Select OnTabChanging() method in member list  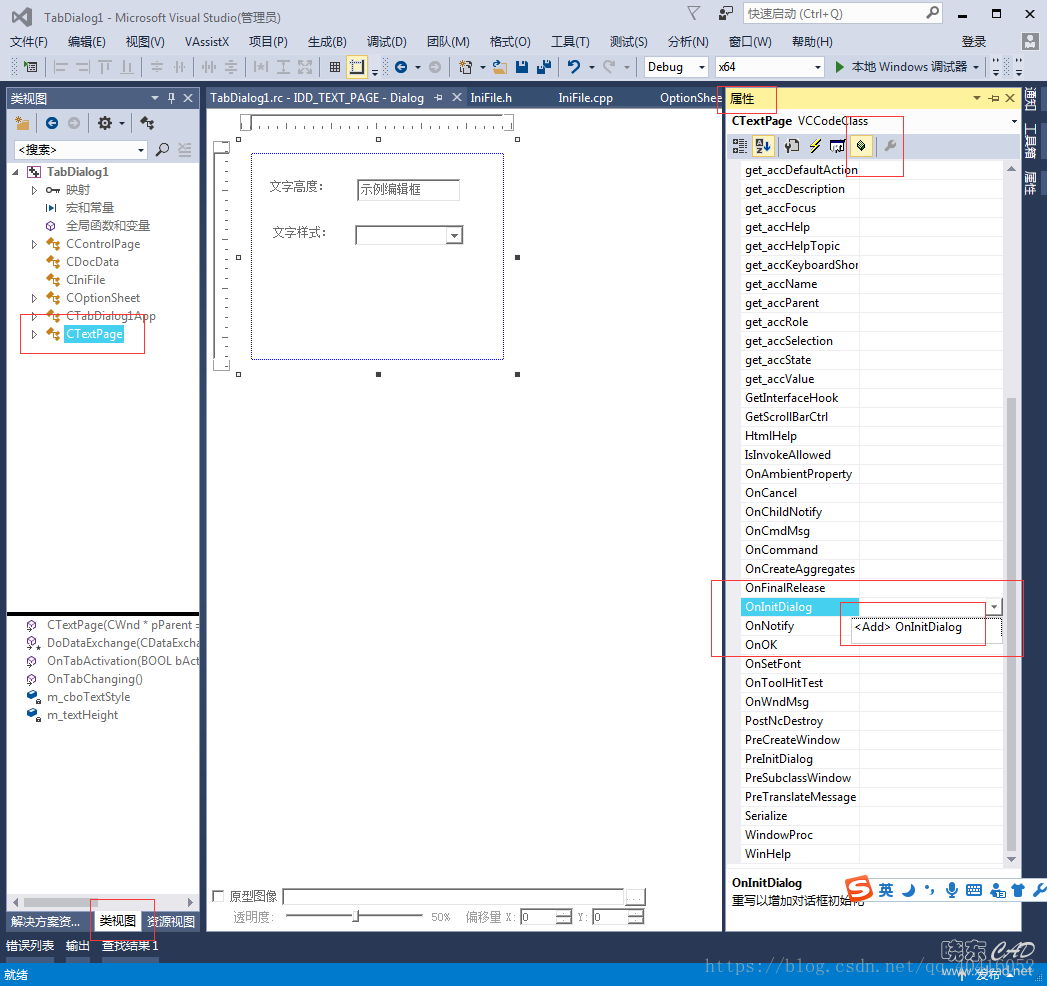pos(94,679)
